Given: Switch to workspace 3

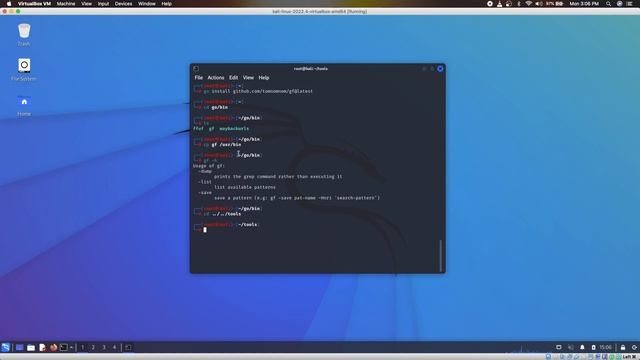Looking at the screenshot, I should click(x=104, y=347).
